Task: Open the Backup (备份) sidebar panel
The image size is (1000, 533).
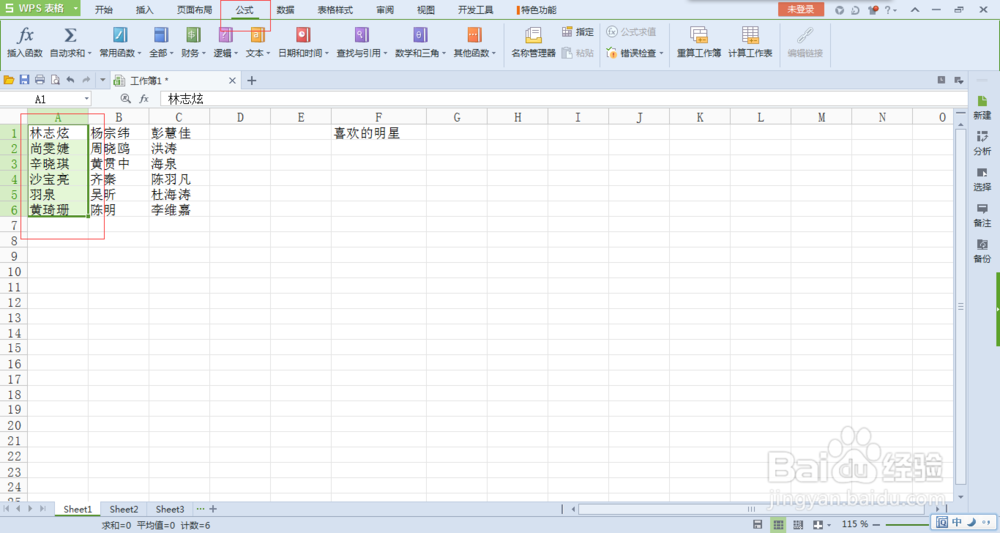Action: click(982, 251)
